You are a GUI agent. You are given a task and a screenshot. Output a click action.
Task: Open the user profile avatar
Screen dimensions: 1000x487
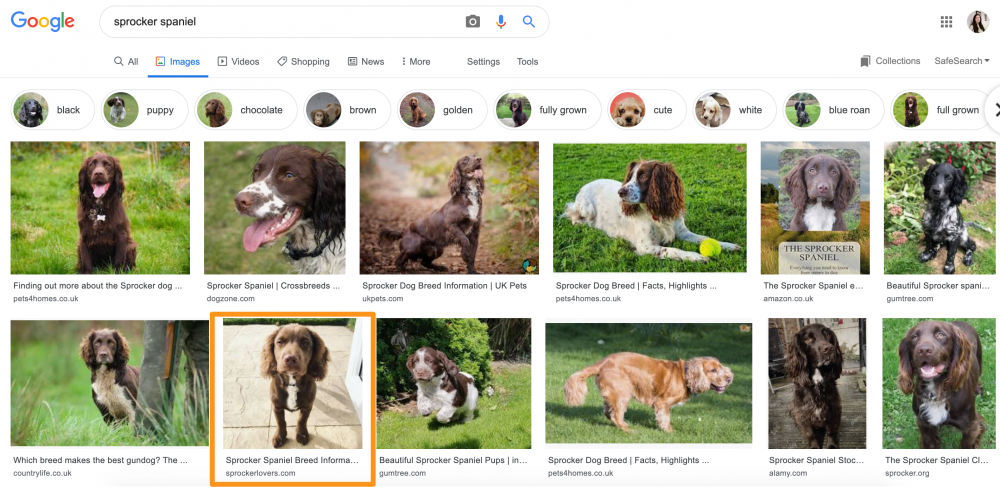[977, 22]
